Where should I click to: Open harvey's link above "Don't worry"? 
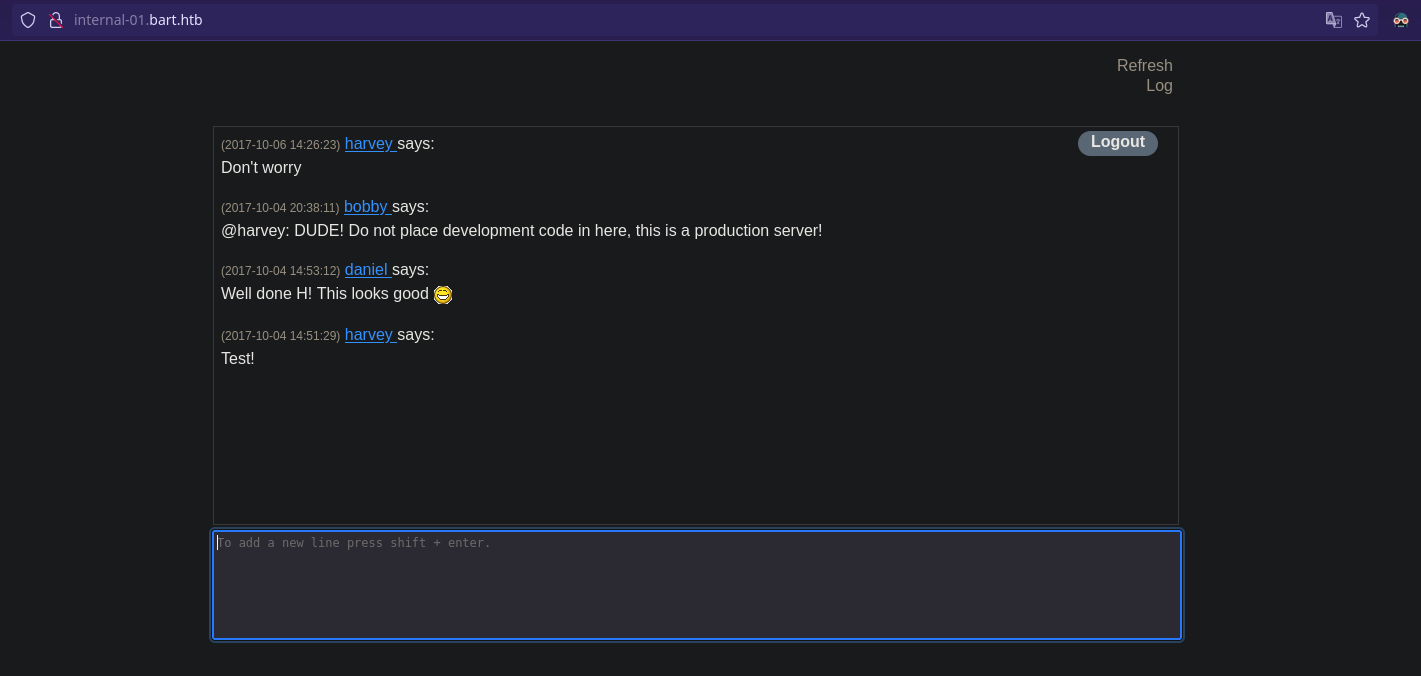pyautogui.click(x=369, y=144)
